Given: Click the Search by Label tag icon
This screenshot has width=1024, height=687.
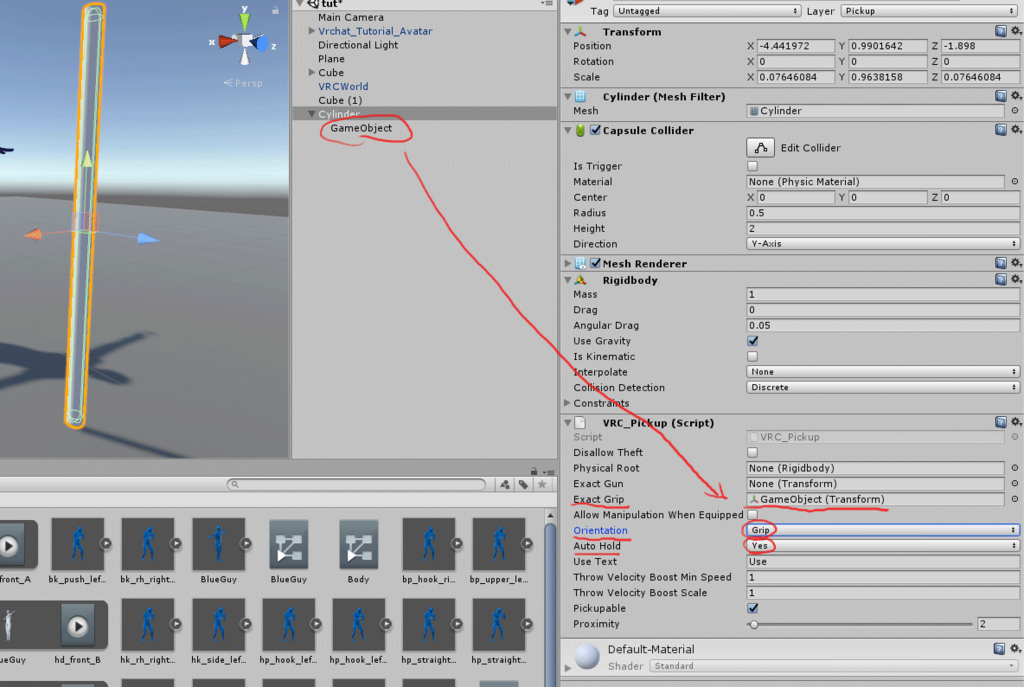Looking at the screenshot, I should pos(523,485).
